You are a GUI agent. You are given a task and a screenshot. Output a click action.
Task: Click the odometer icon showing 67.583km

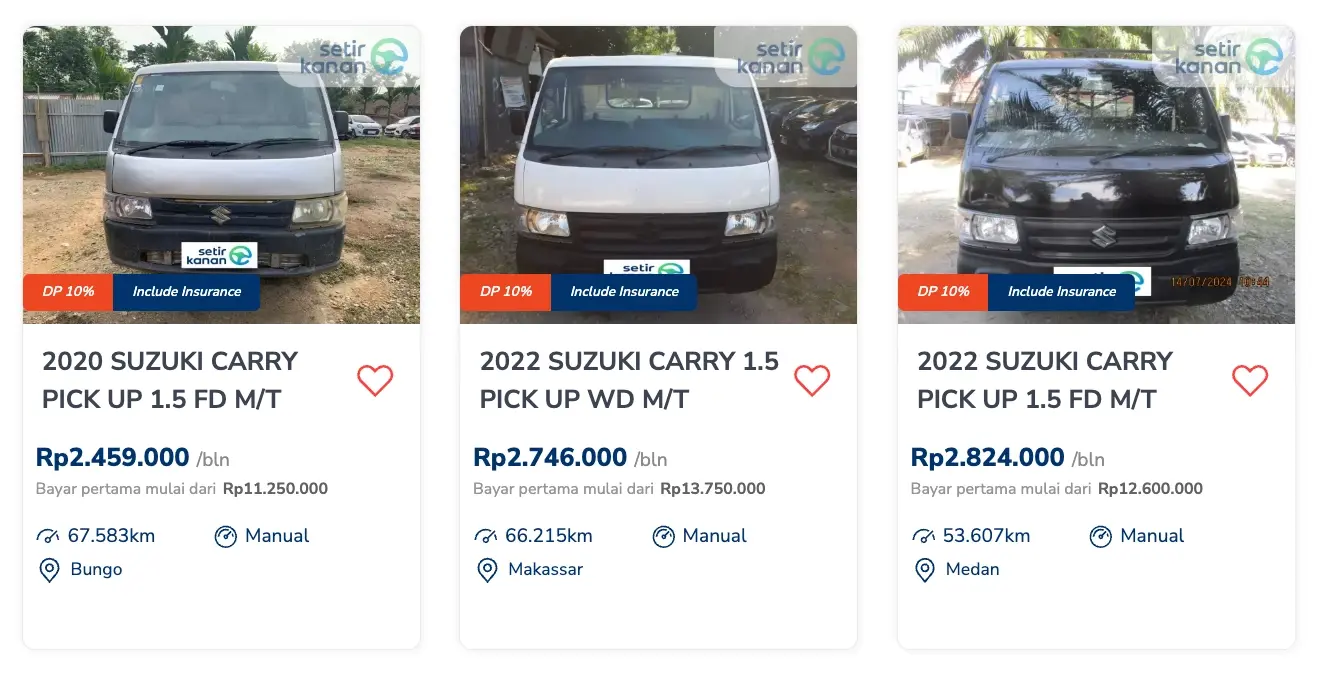click(49, 535)
